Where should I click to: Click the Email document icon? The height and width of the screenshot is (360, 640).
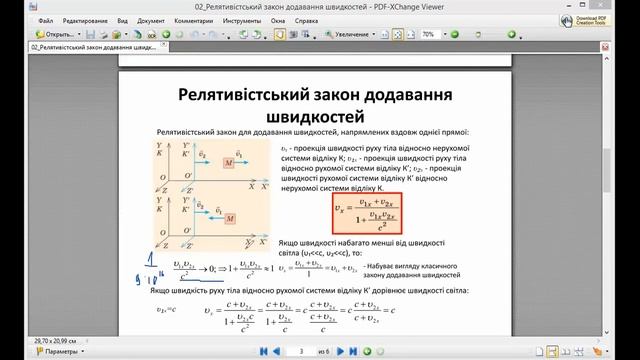point(117,35)
